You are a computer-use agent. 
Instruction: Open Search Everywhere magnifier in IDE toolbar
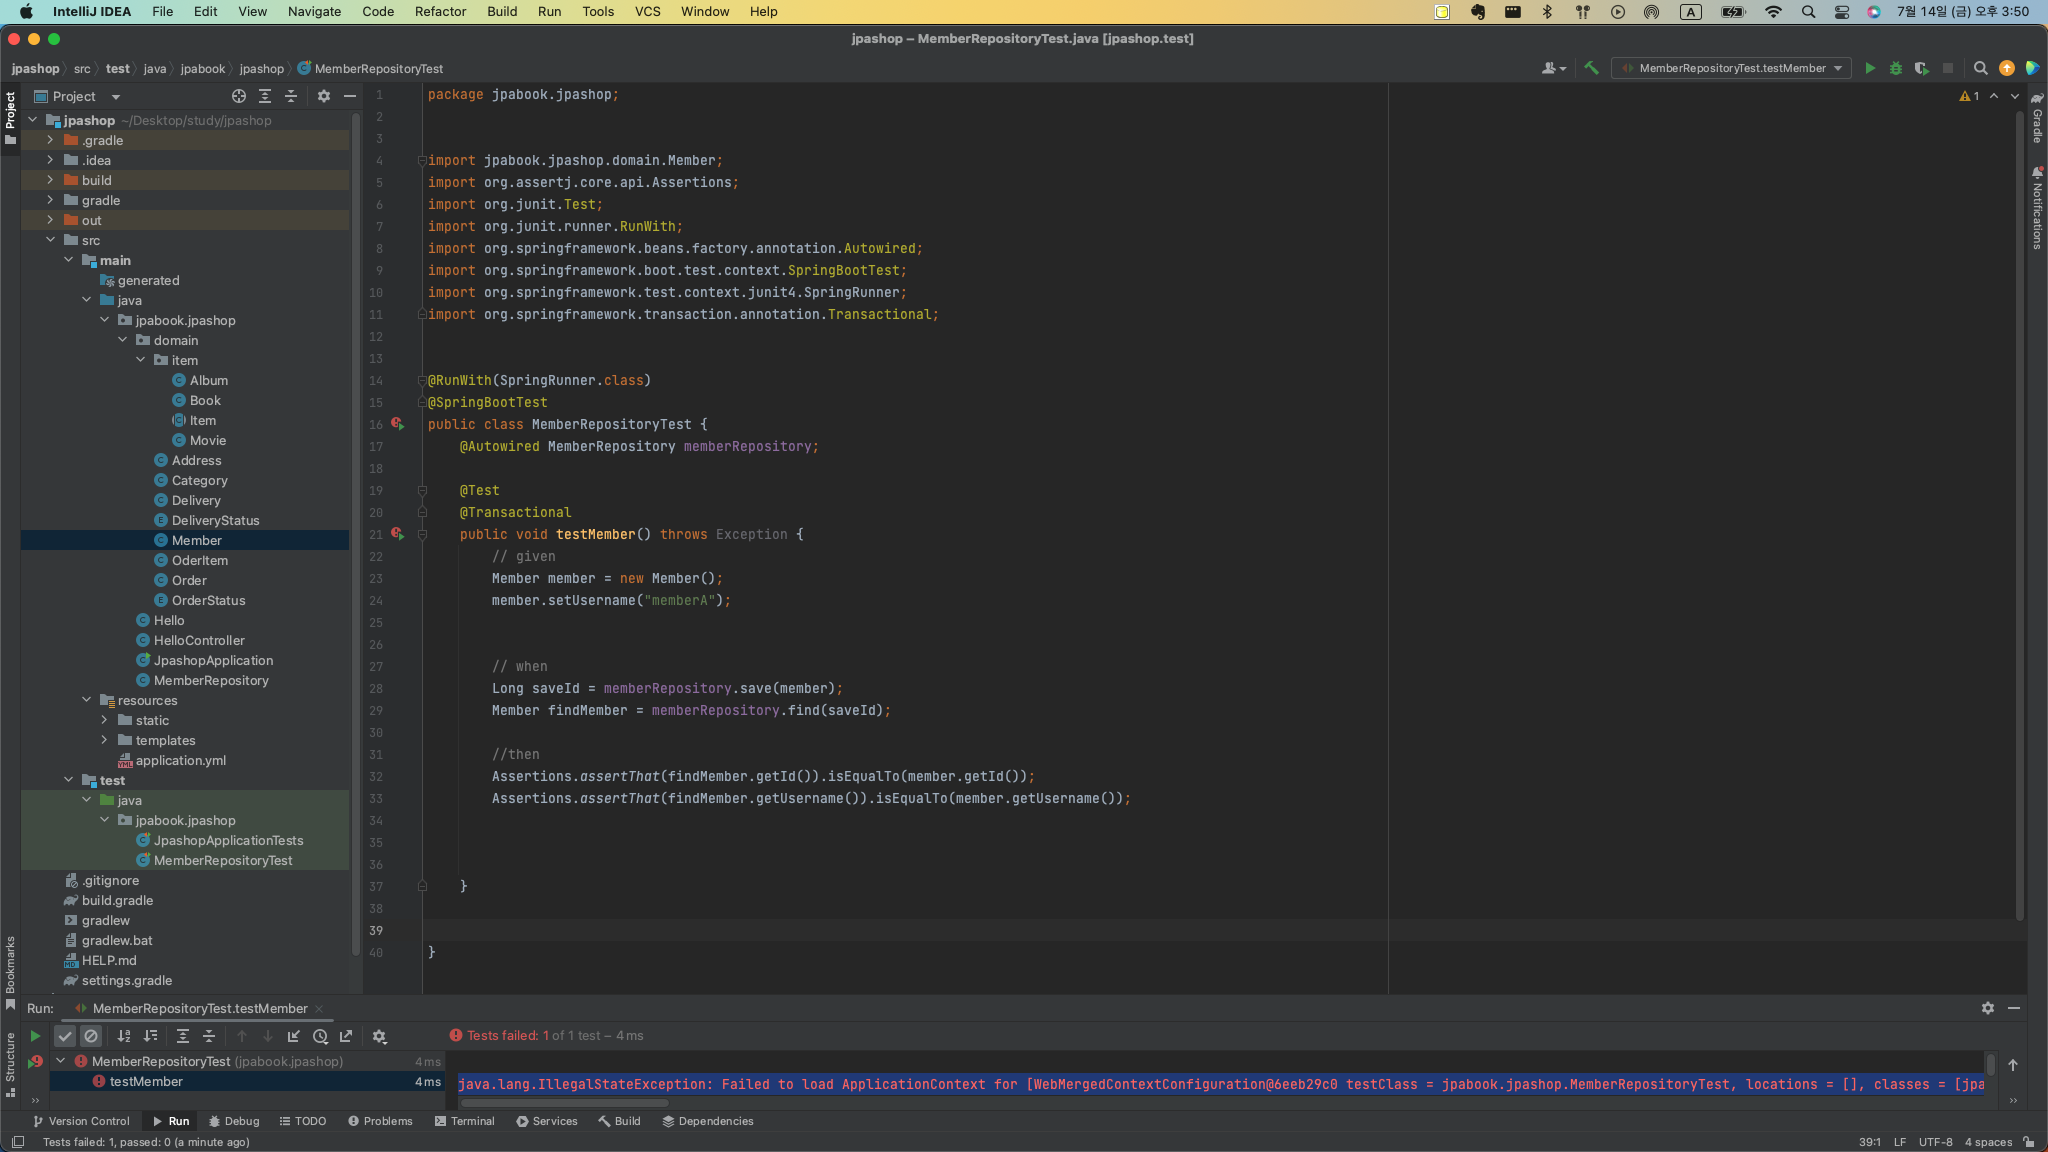point(1980,68)
